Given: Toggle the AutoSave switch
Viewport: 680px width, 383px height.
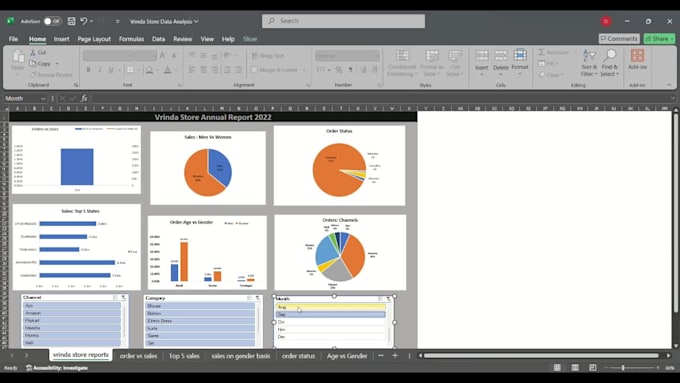Looking at the screenshot, I should [52, 21].
